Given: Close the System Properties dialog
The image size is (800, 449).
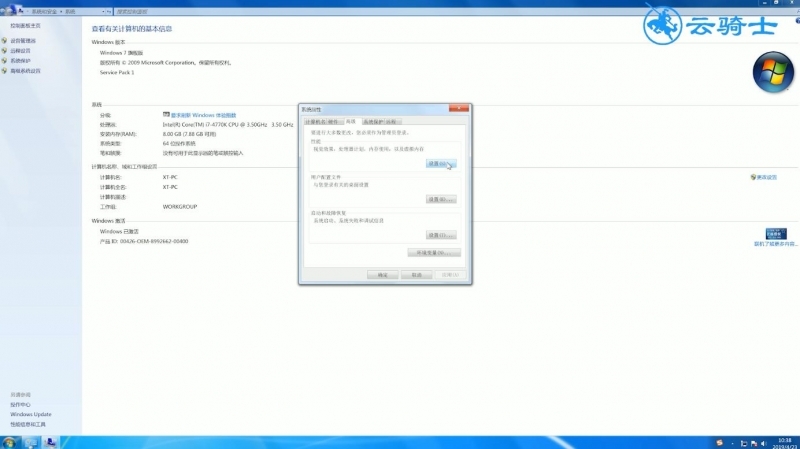Looking at the screenshot, I should click(459, 108).
